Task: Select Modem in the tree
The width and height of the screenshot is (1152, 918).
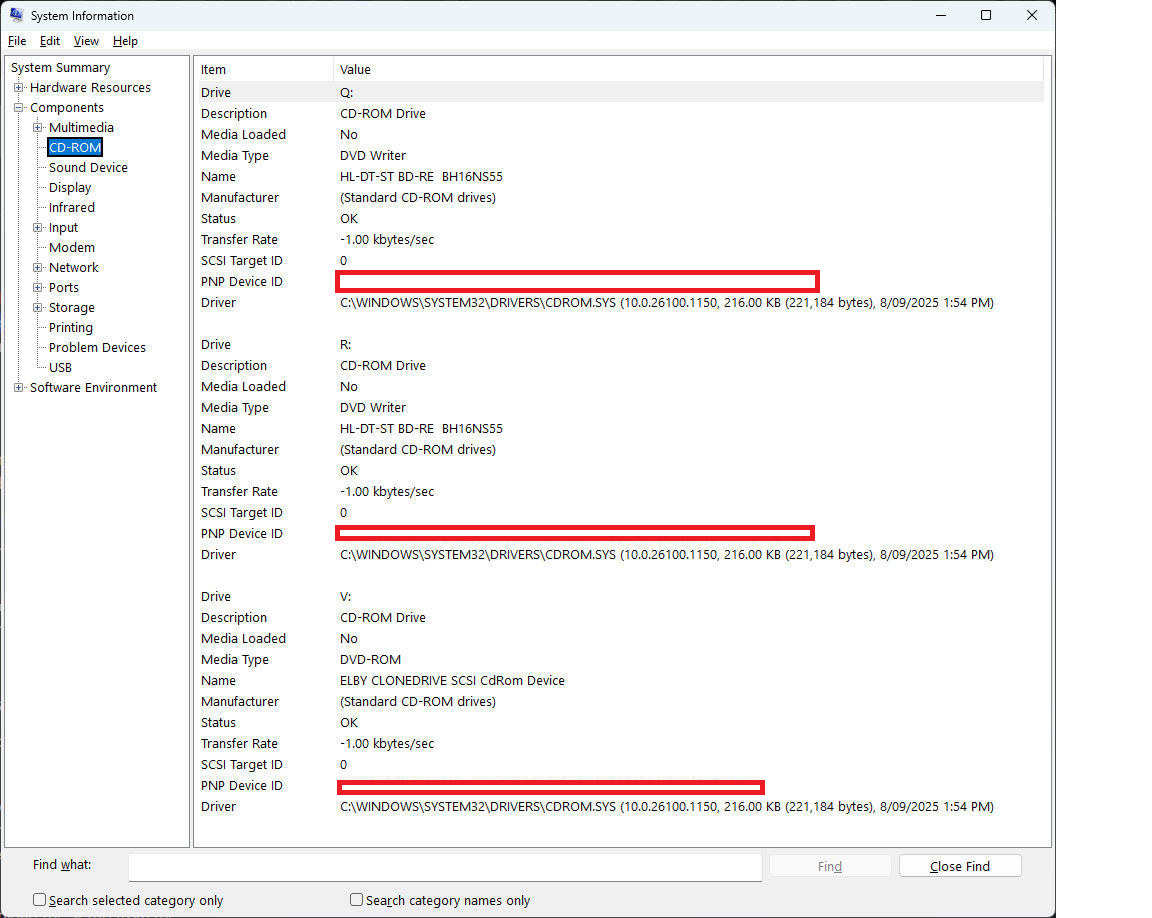Action: (71, 247)
